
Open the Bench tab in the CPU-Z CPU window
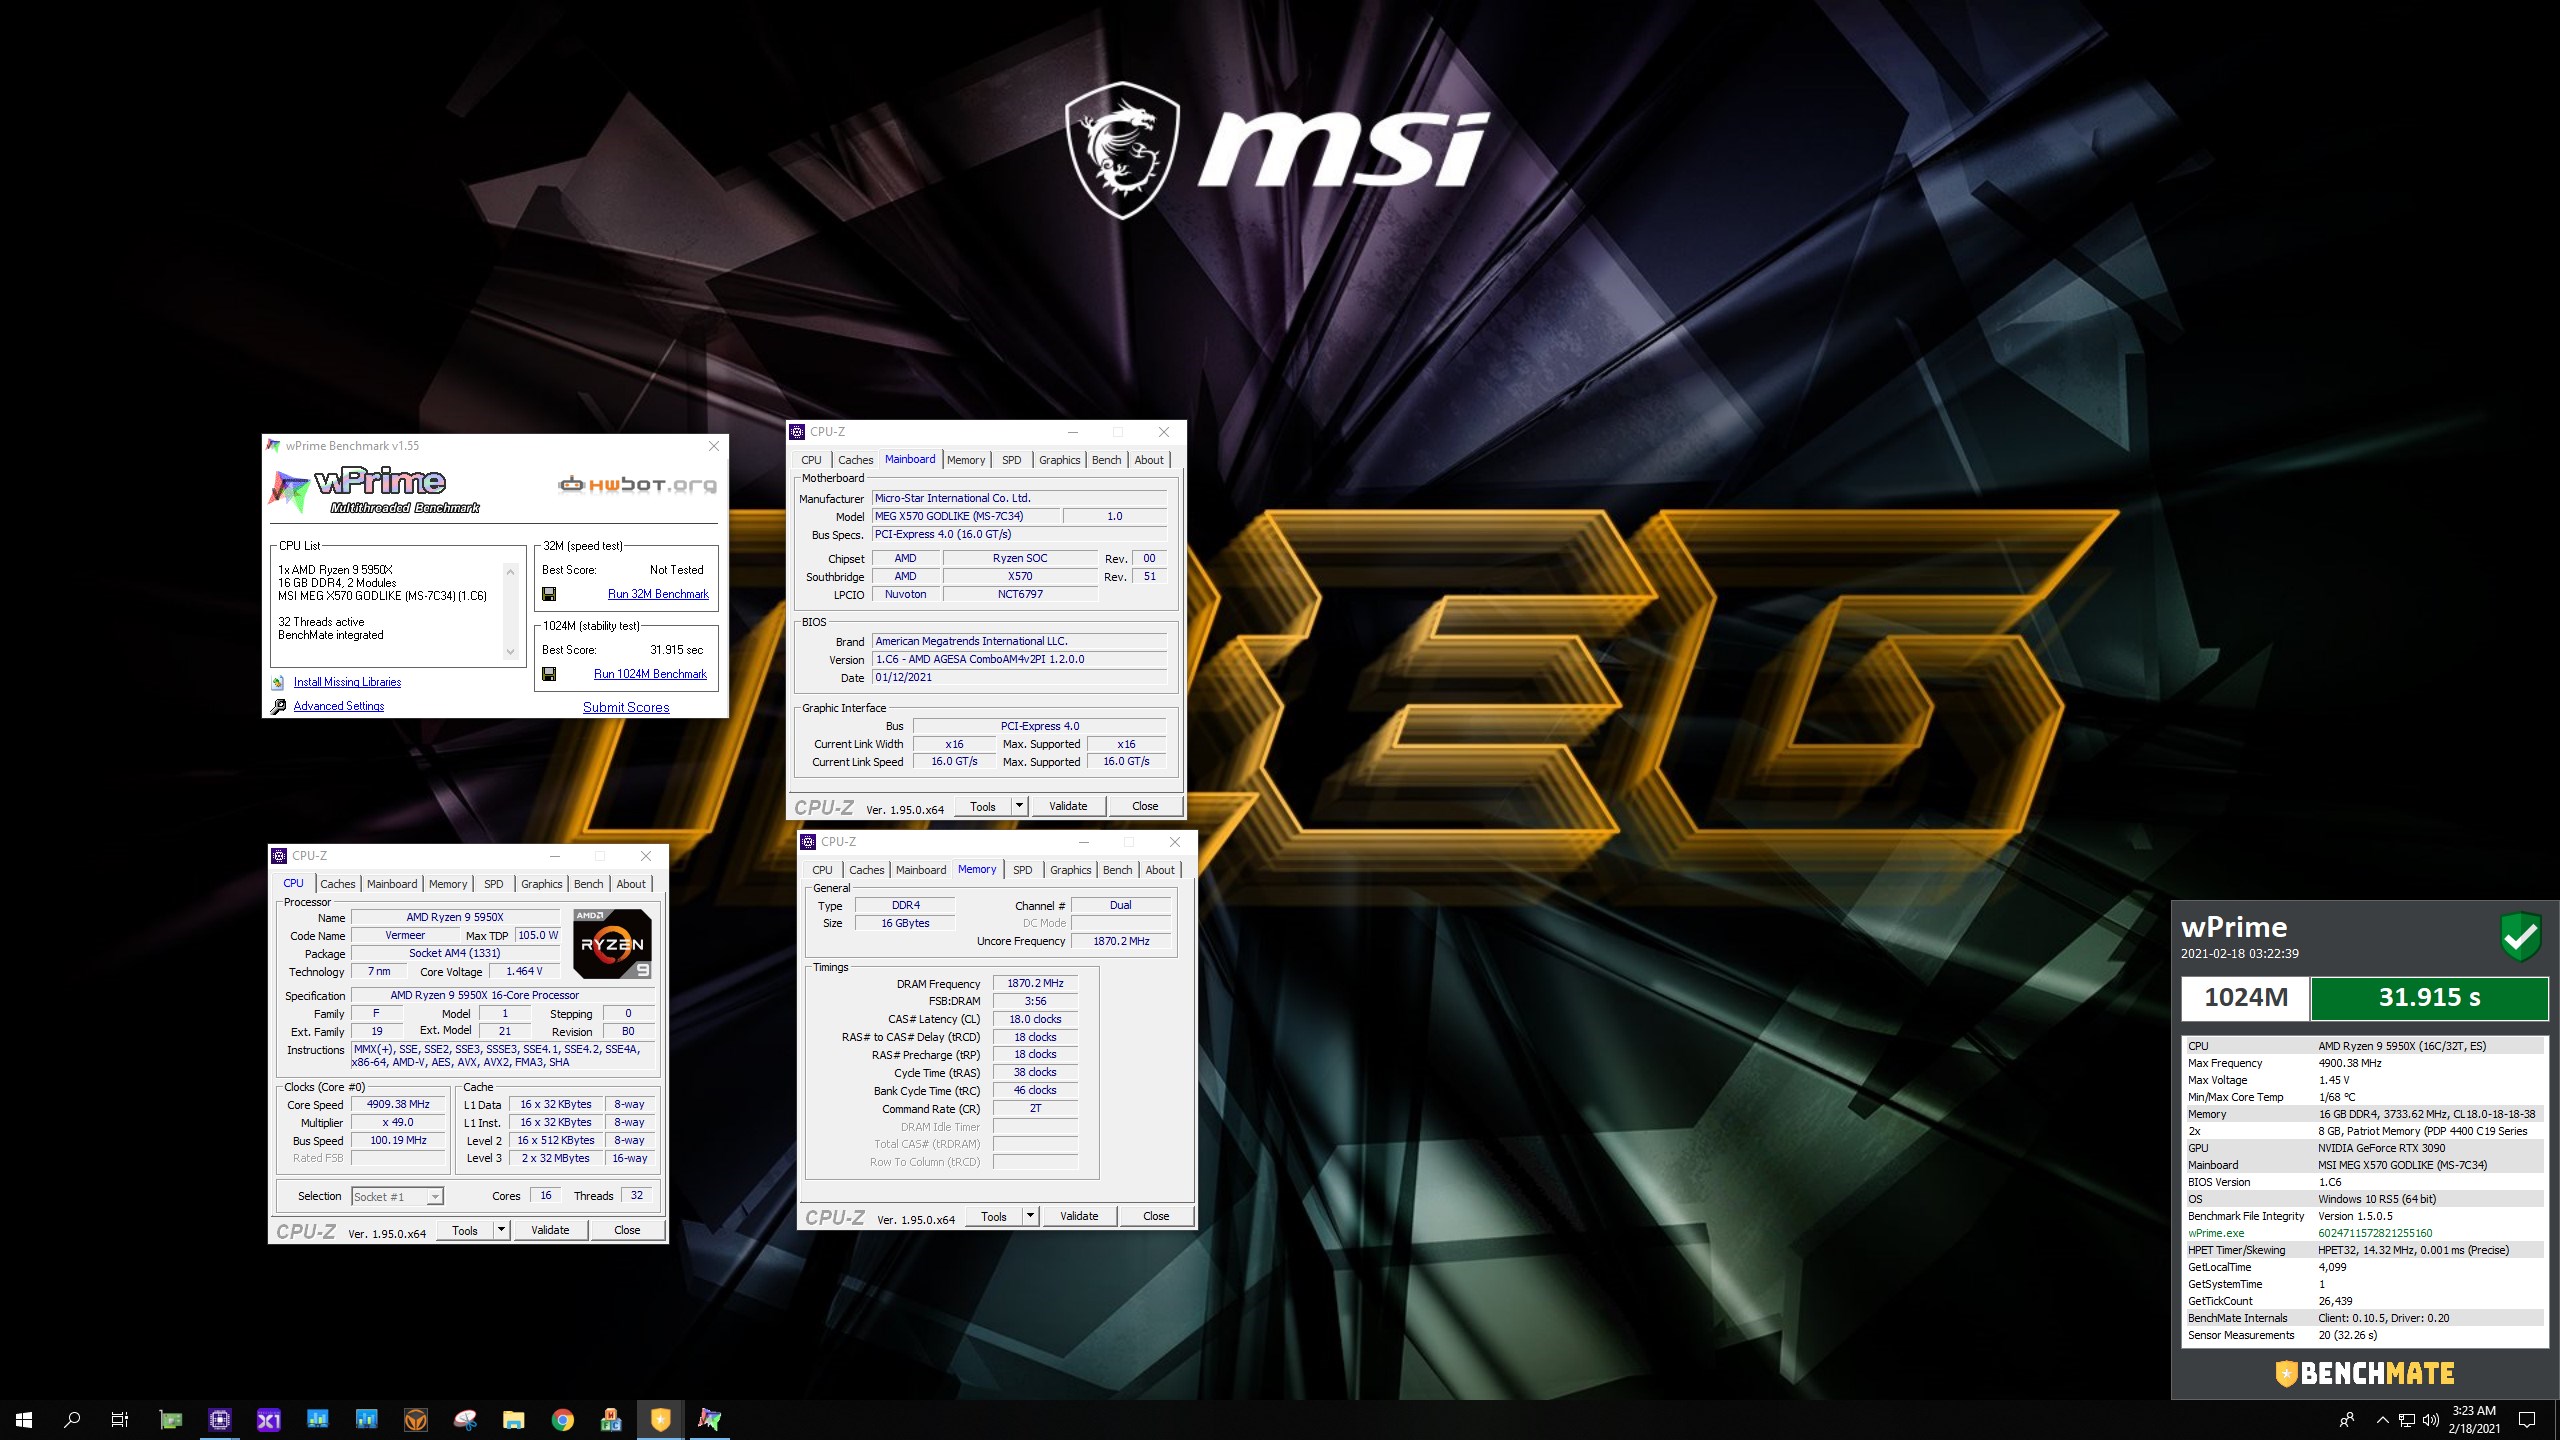589,884
